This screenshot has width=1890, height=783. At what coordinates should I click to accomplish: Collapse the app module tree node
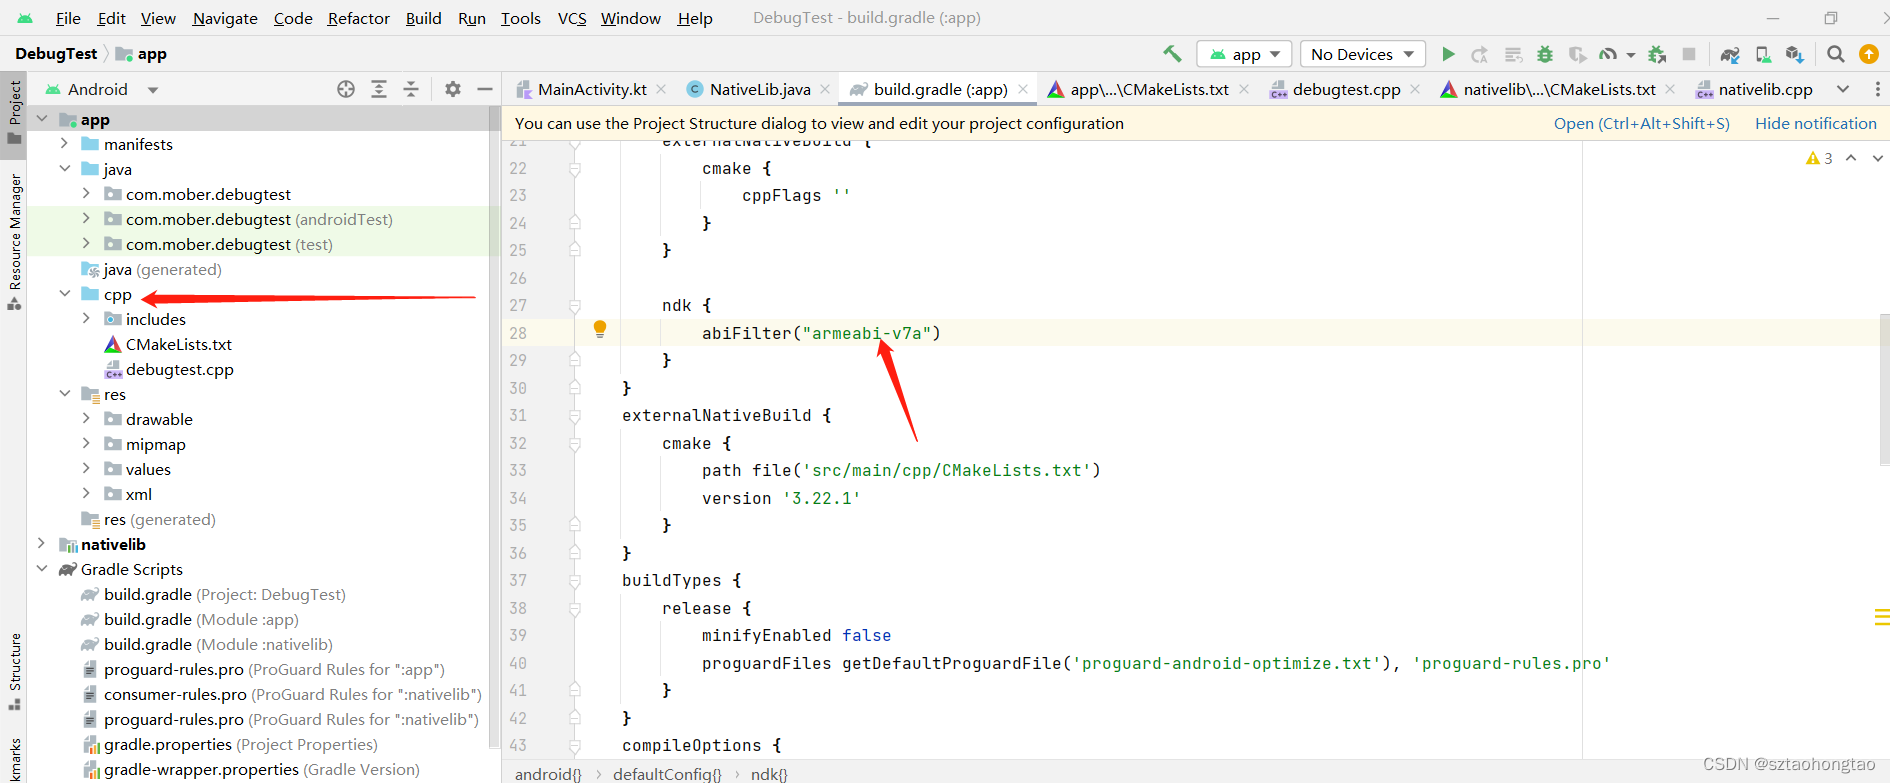pyautogui.click(x=42, y=119)
